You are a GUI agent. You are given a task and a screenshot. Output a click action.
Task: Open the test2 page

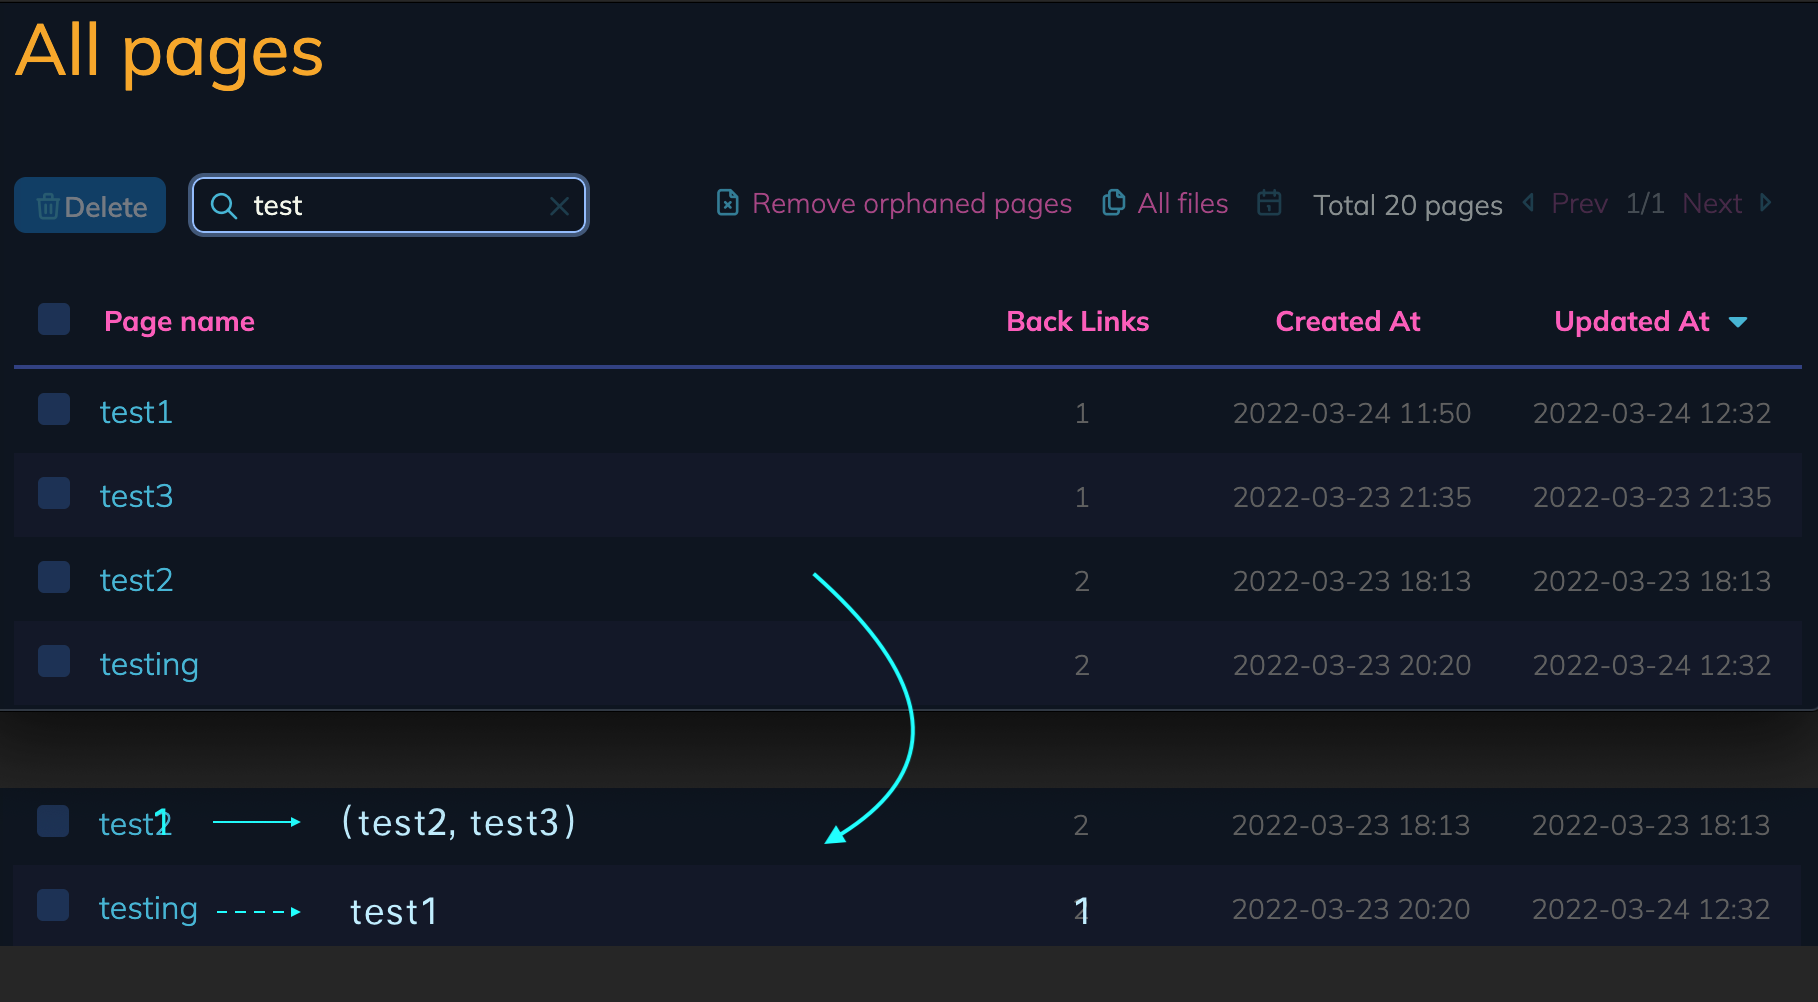pyautogui.click(x=136, y=580)
